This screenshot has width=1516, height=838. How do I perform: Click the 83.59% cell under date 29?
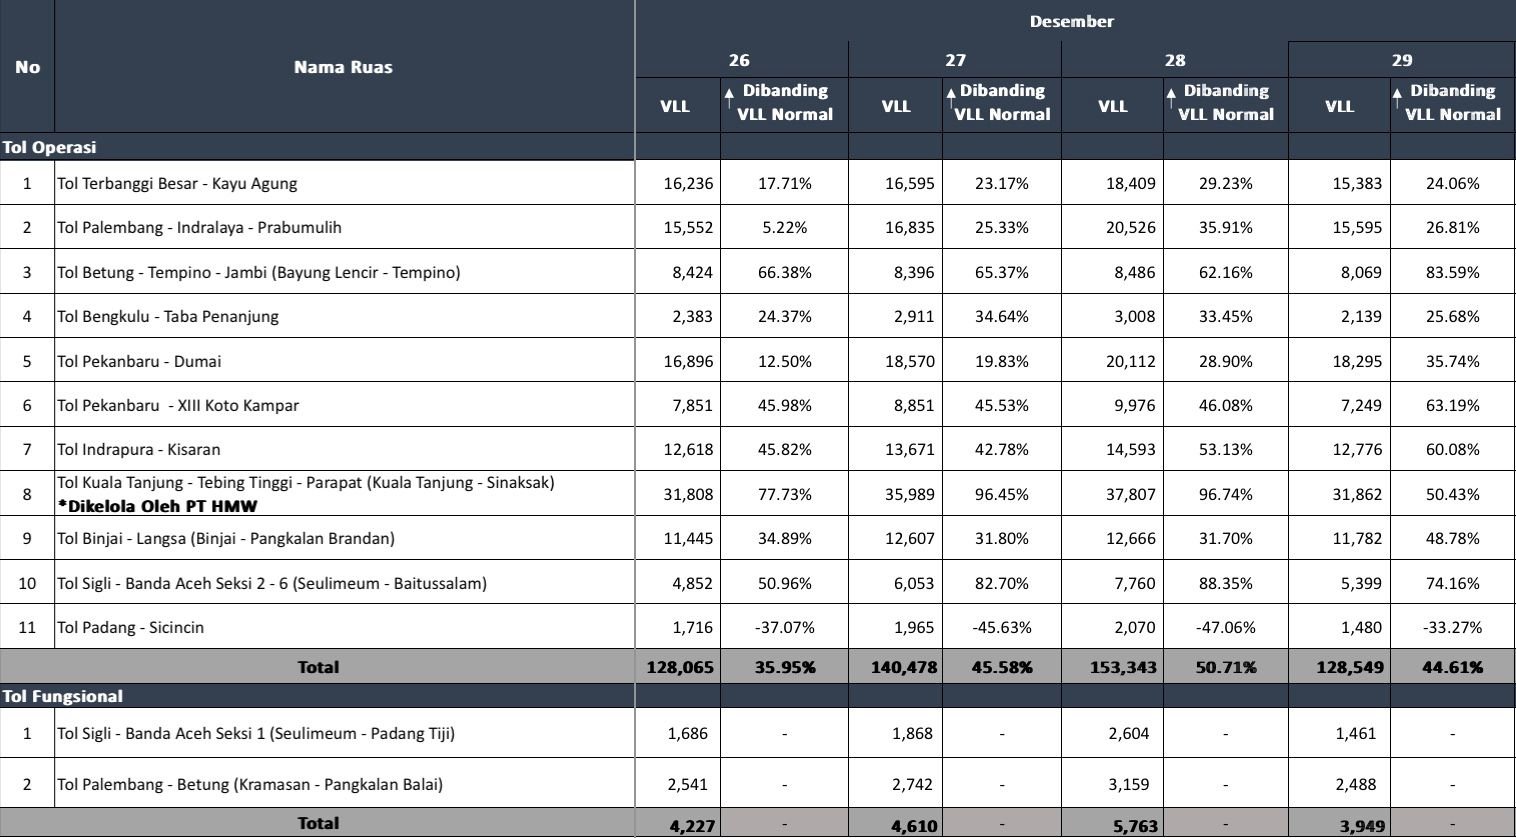tap(1452, 272)
